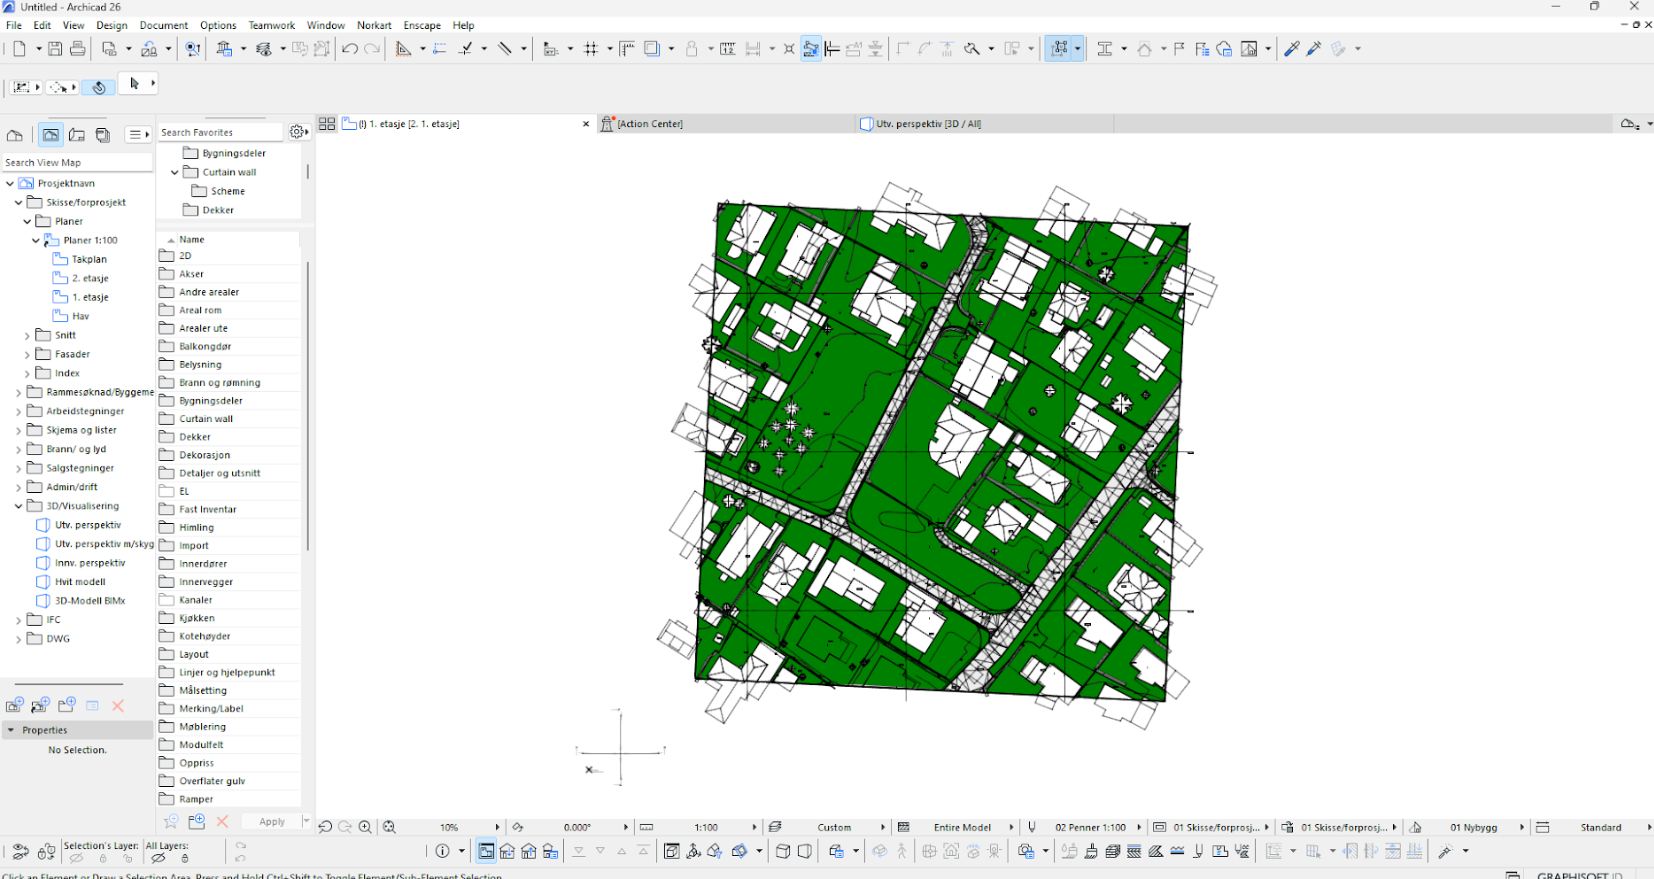Screen dimensions: 1654x879
Task: Click the Print icon in the toolbar
Action: [77, 48]
